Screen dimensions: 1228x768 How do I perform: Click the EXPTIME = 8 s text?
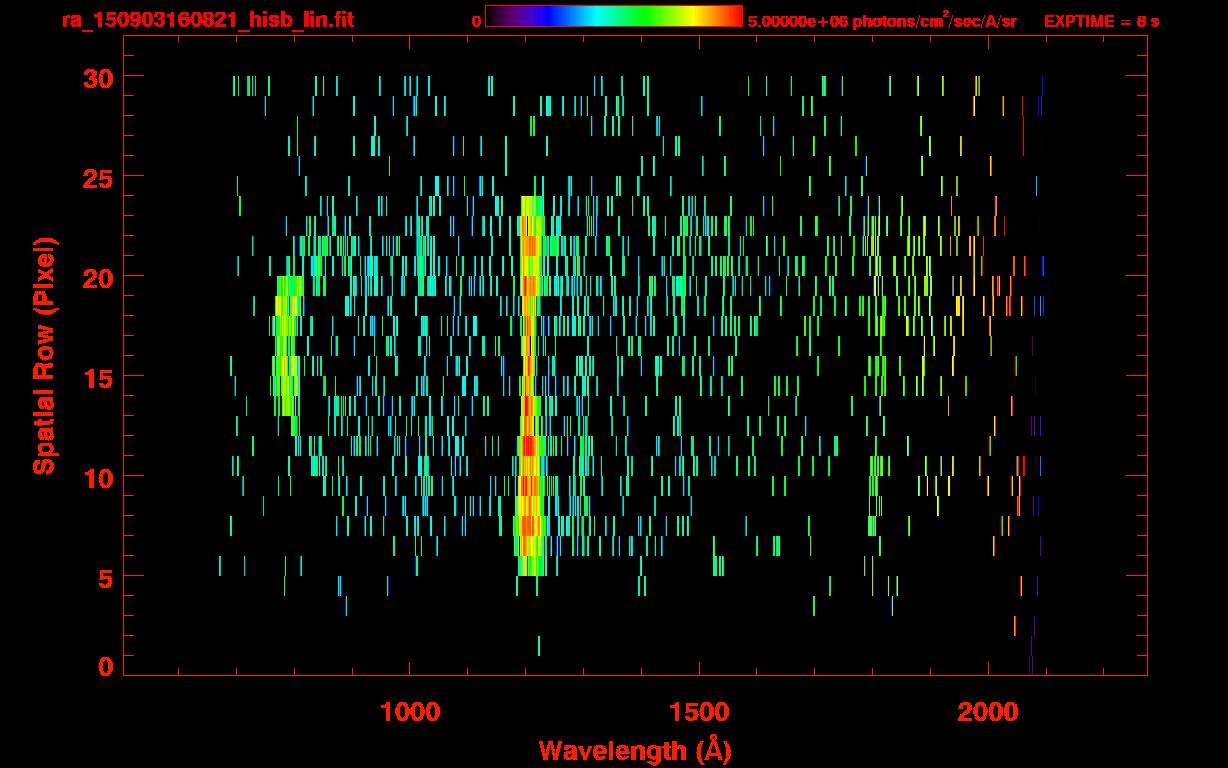(1101, 21)
